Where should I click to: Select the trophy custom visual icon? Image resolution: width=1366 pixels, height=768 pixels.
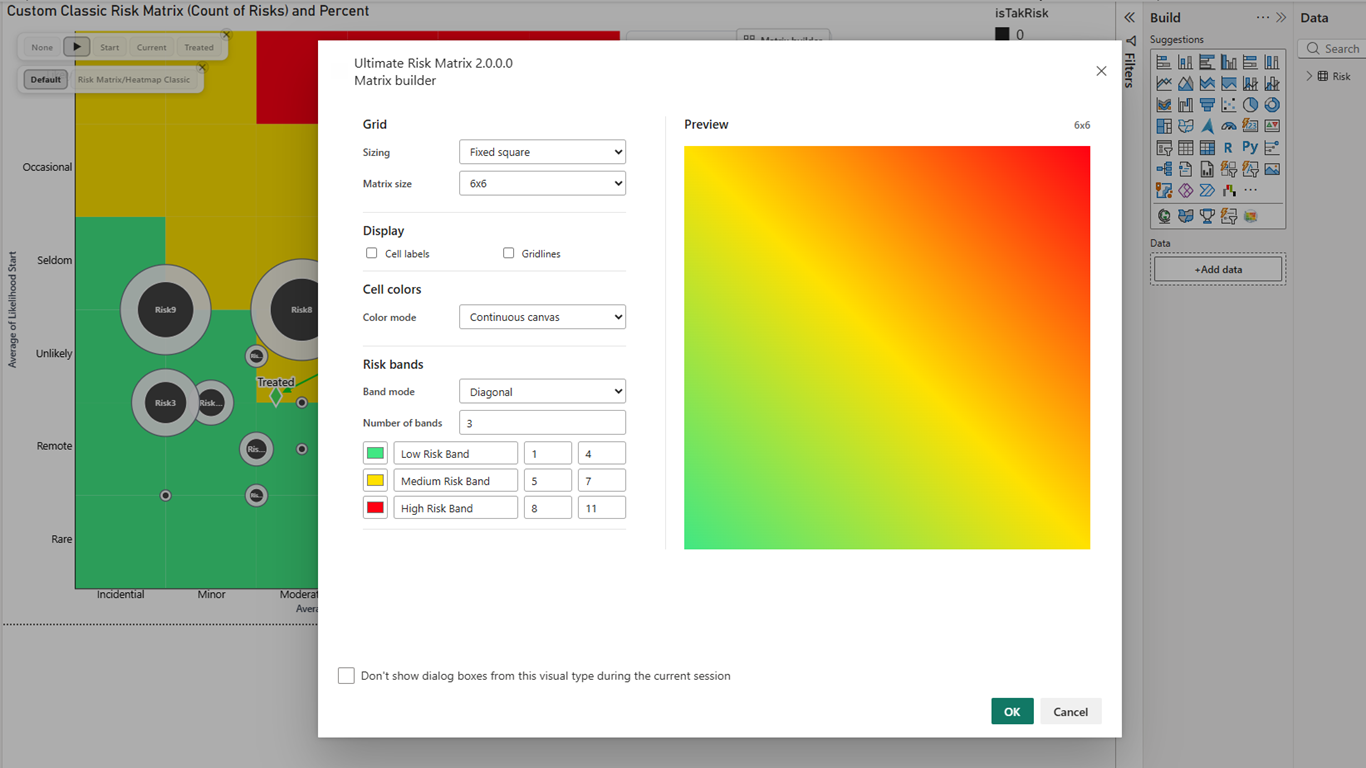1207,215
